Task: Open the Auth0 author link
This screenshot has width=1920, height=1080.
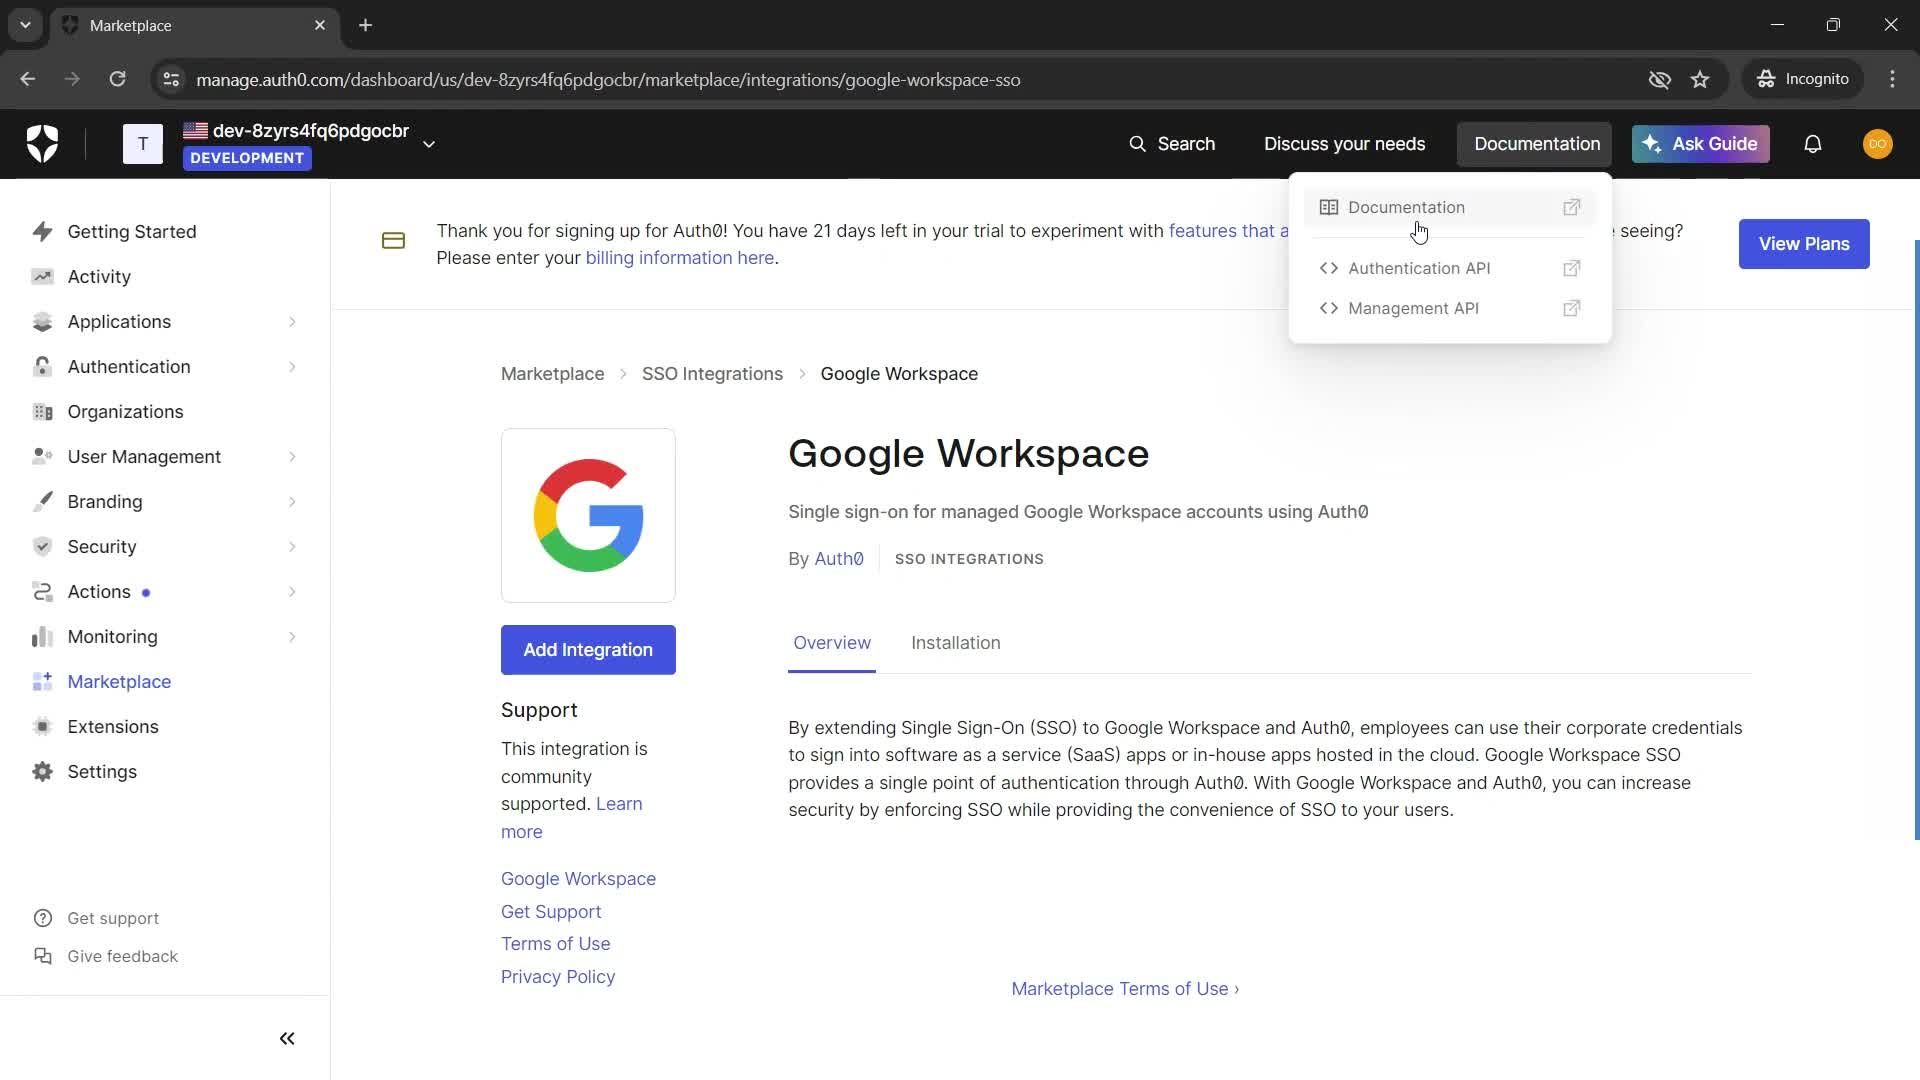Action: pos(839,559)
